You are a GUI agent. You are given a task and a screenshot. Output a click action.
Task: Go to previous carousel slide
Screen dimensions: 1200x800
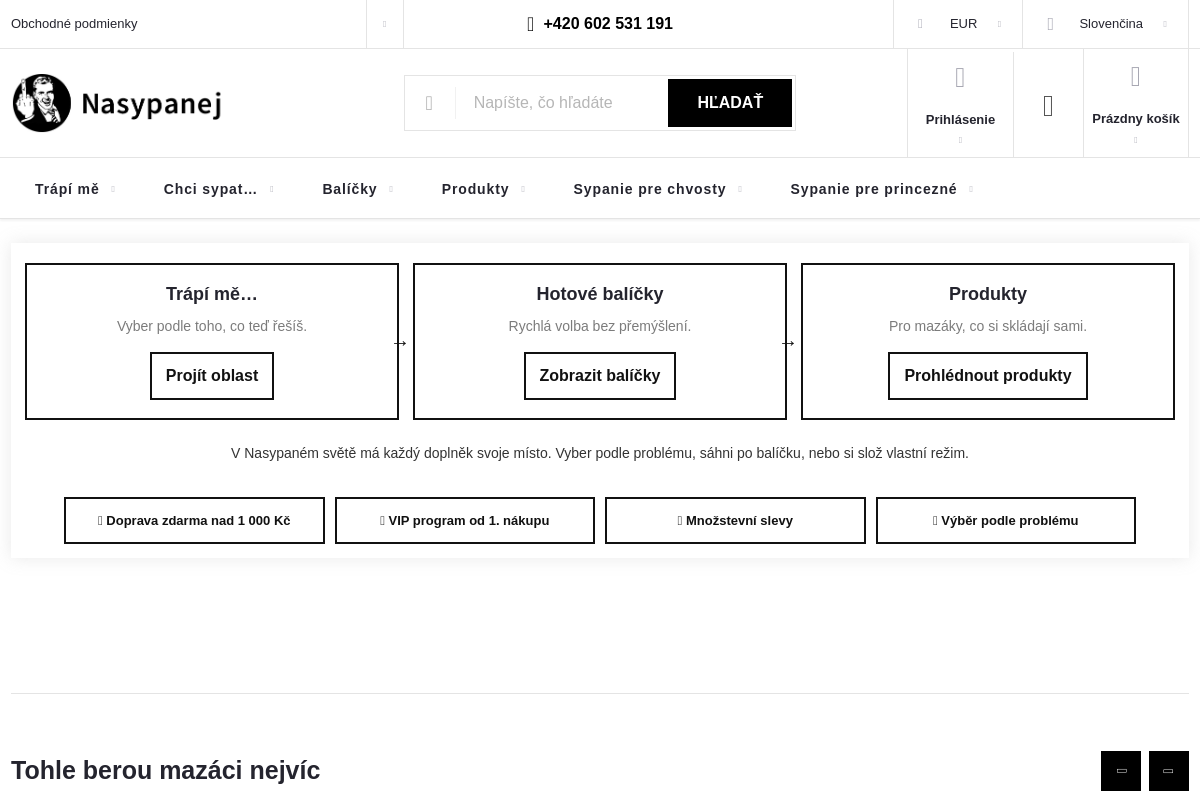pos(1121,771)
